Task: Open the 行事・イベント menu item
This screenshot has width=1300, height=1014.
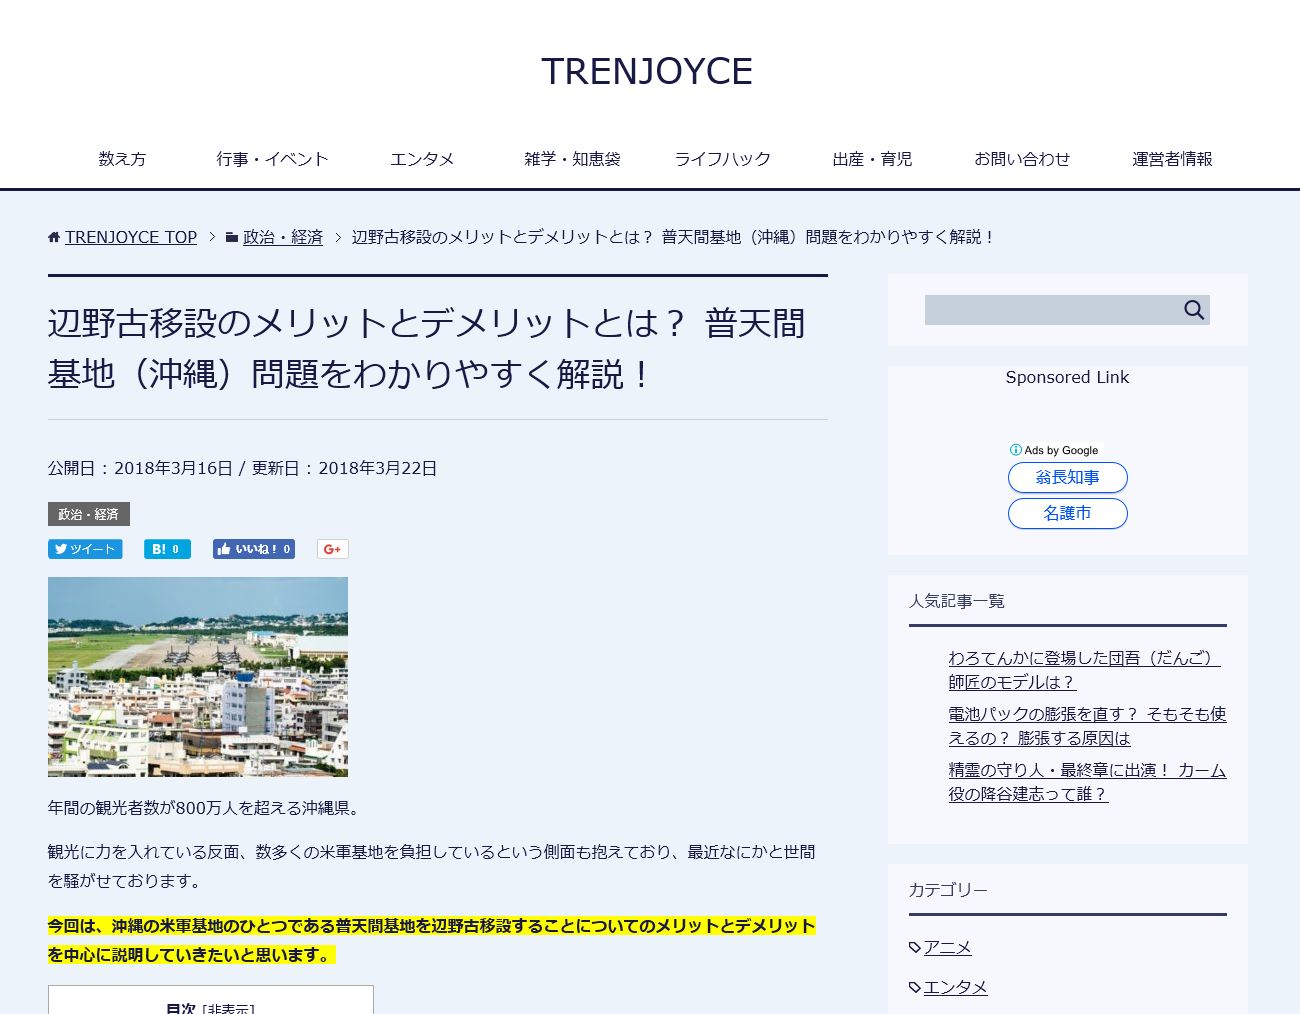Action: click(272, 159)
